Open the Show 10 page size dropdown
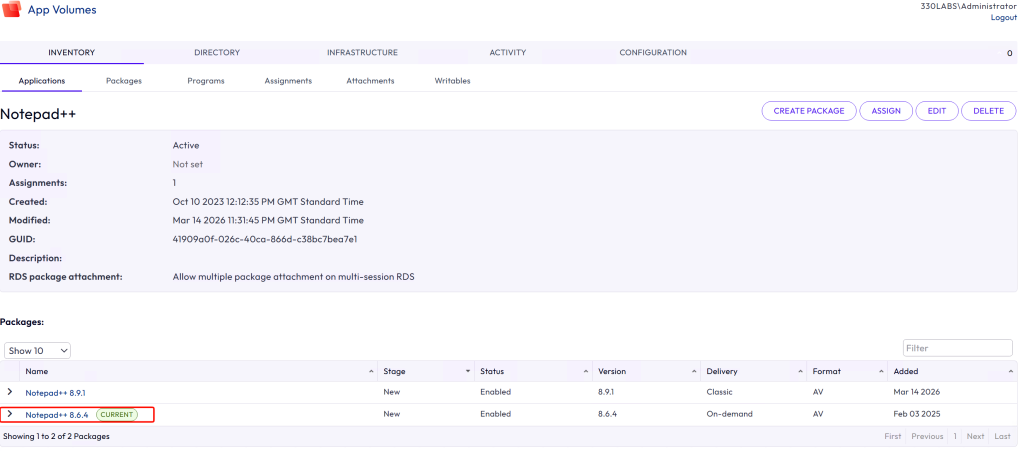 tap(37, 351)
